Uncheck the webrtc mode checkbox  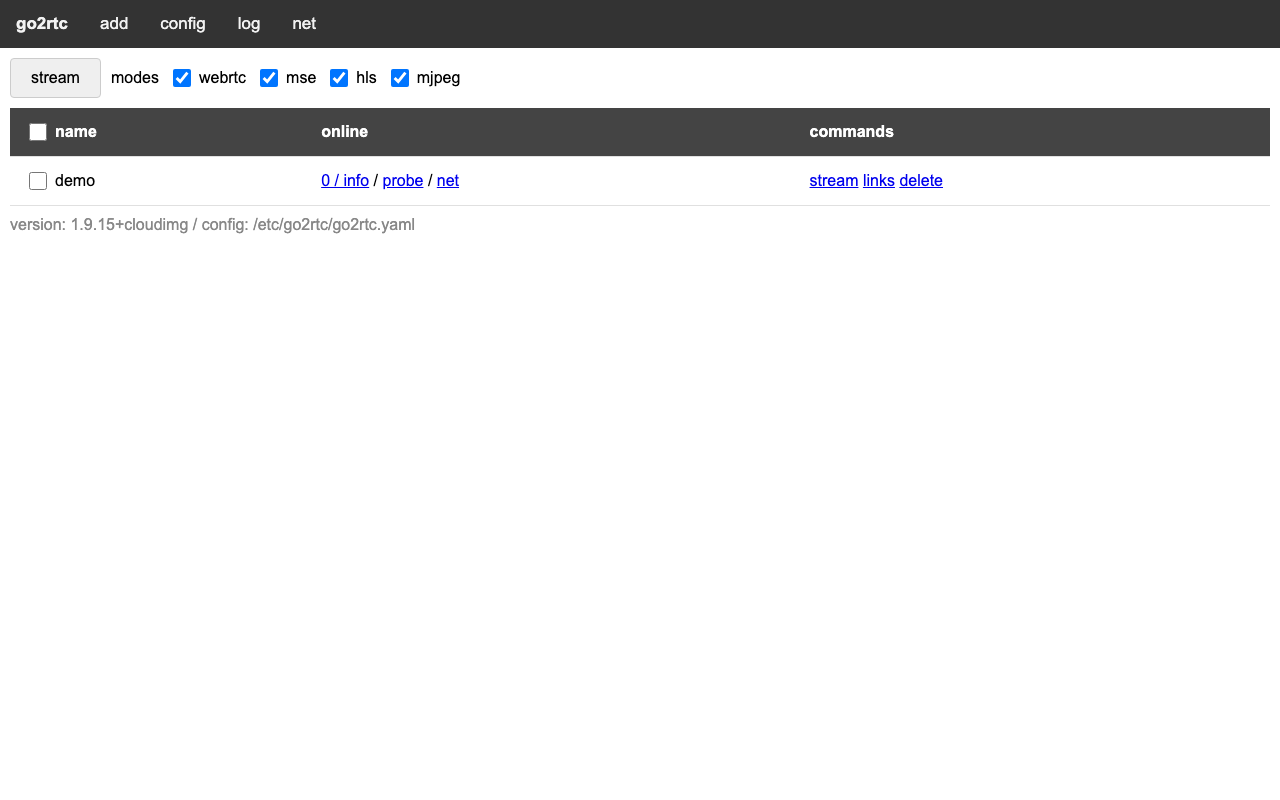(182, 78)
